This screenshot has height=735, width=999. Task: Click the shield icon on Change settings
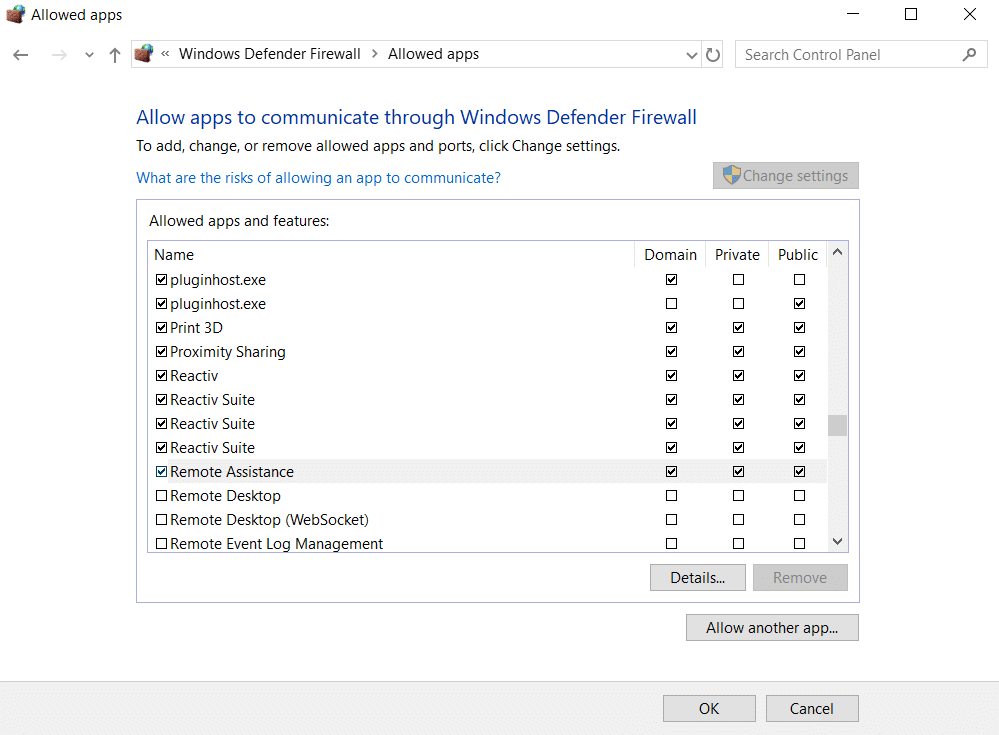pyautogui.click(x=731, y=175)
